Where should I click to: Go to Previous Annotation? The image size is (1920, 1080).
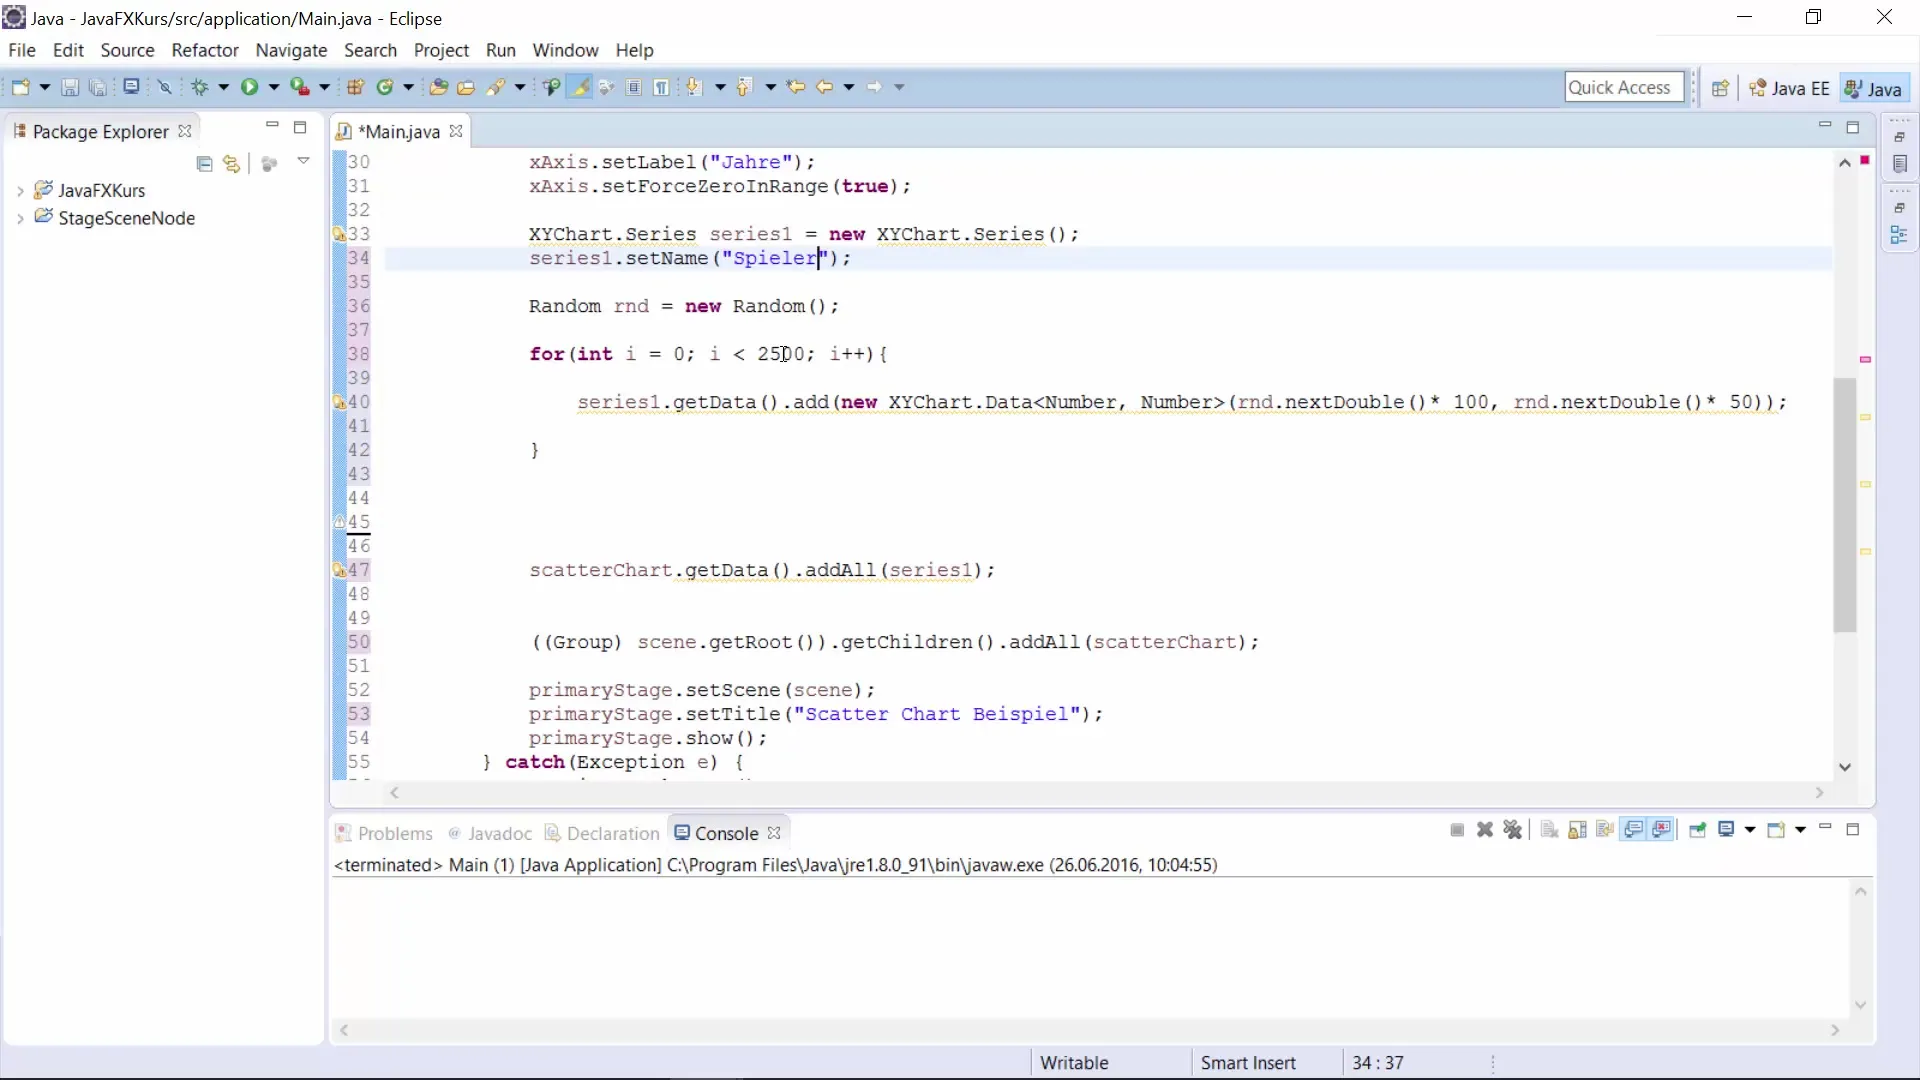click(744, 87)
